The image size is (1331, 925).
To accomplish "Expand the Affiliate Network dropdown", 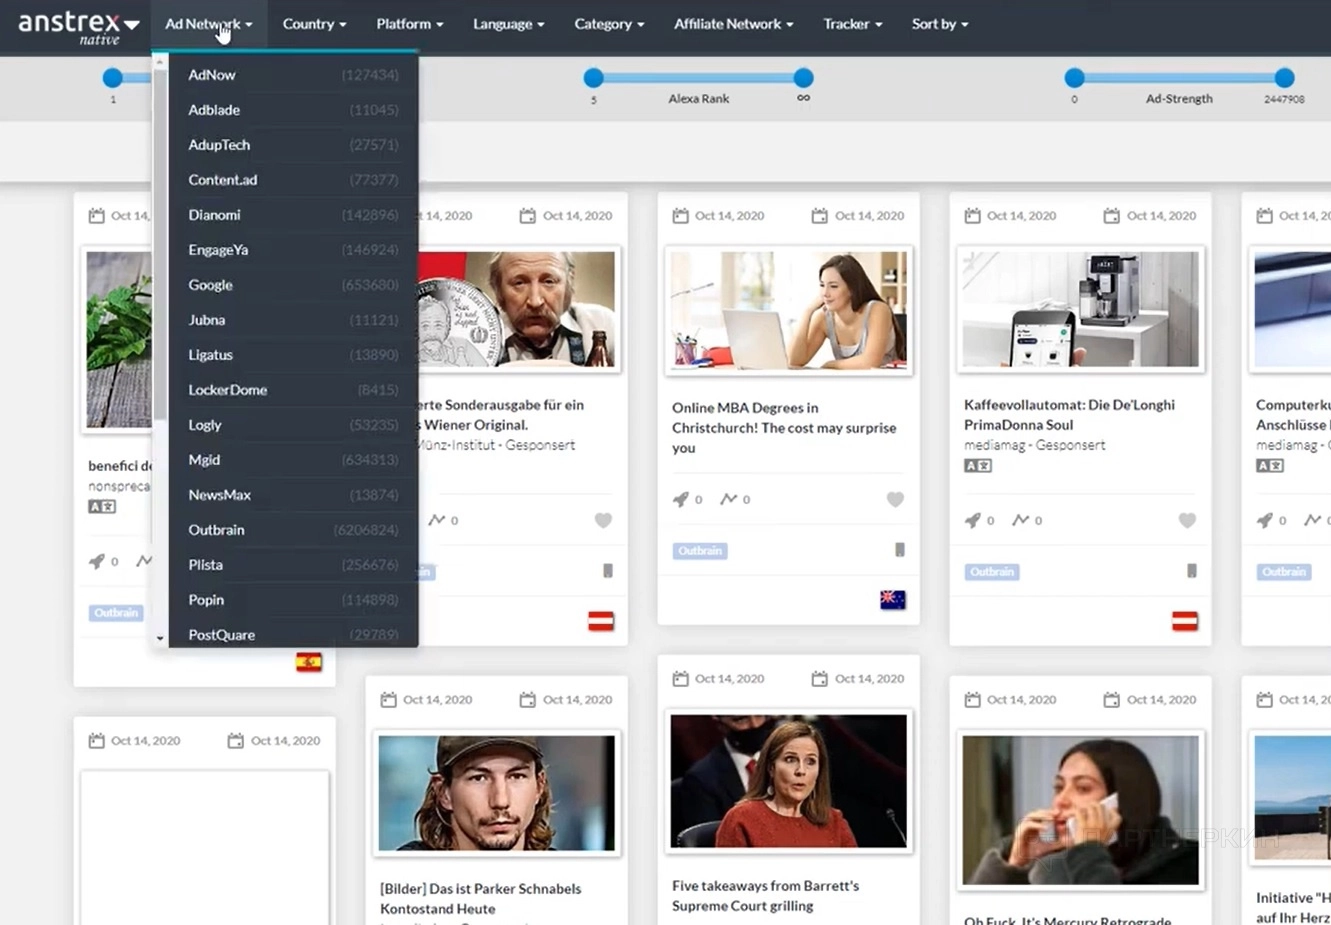I will tap(733, 24).
